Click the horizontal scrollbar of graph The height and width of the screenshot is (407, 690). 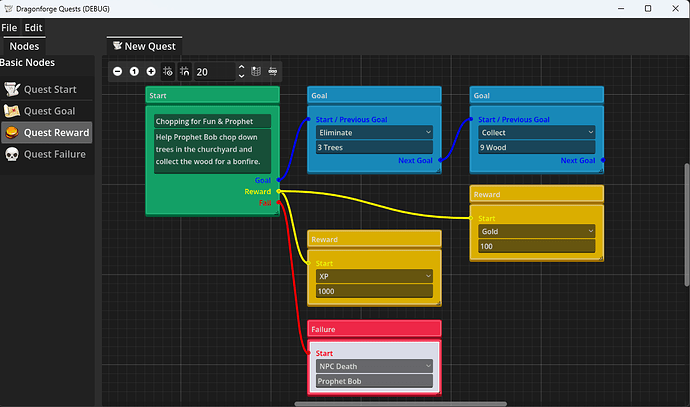pyautogui.click(x=400, y=403)
